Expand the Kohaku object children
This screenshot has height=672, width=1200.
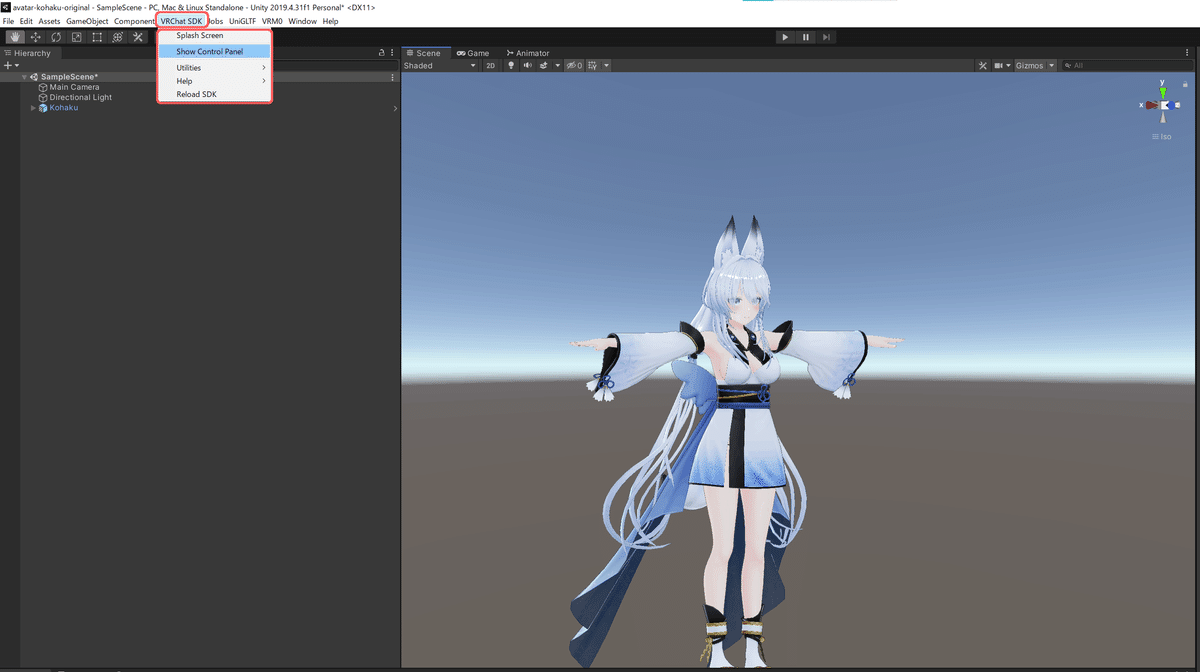point(33,108)
